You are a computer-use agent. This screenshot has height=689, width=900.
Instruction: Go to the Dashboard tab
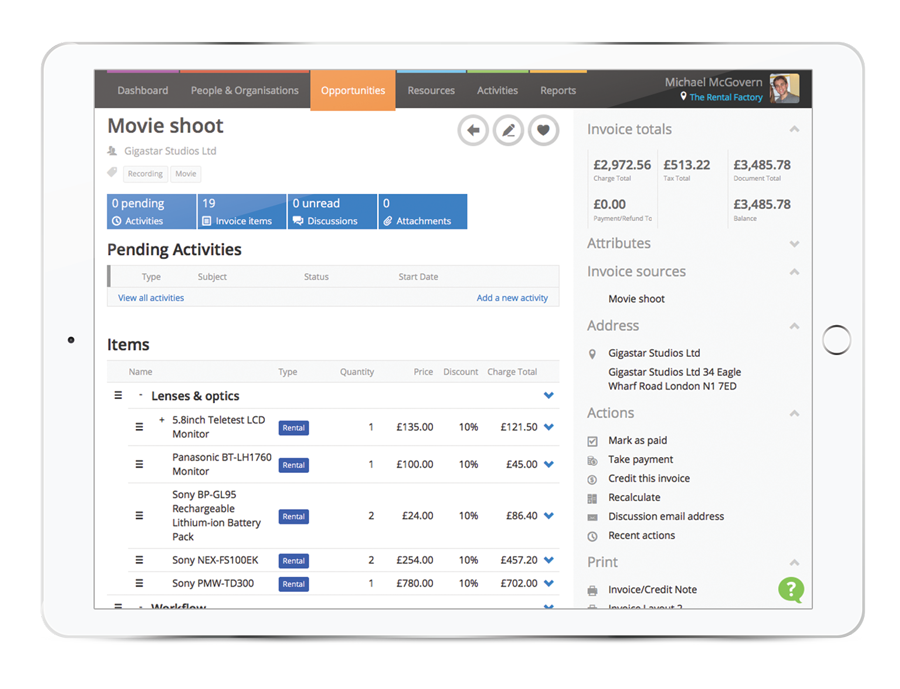143,90
